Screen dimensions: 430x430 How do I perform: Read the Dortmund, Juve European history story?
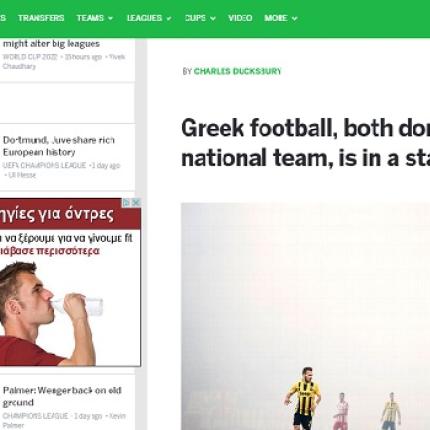tap(59, 146)
